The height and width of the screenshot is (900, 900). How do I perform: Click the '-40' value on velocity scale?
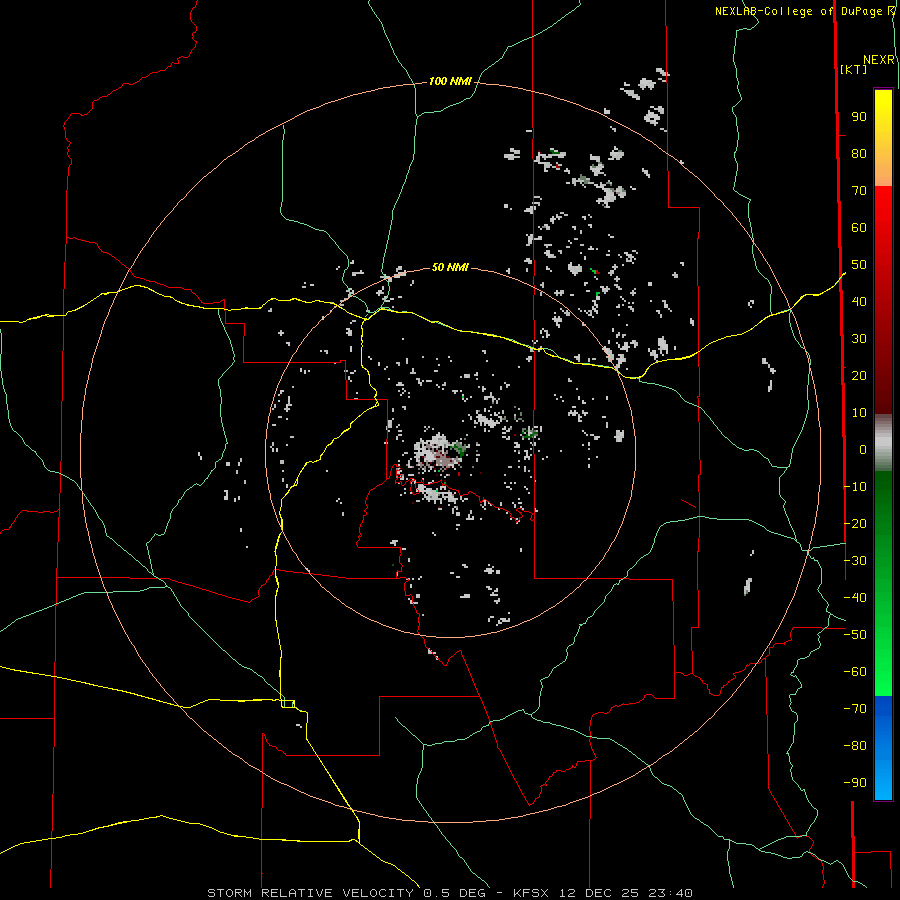pyautogui.click(x=855, y=598)
